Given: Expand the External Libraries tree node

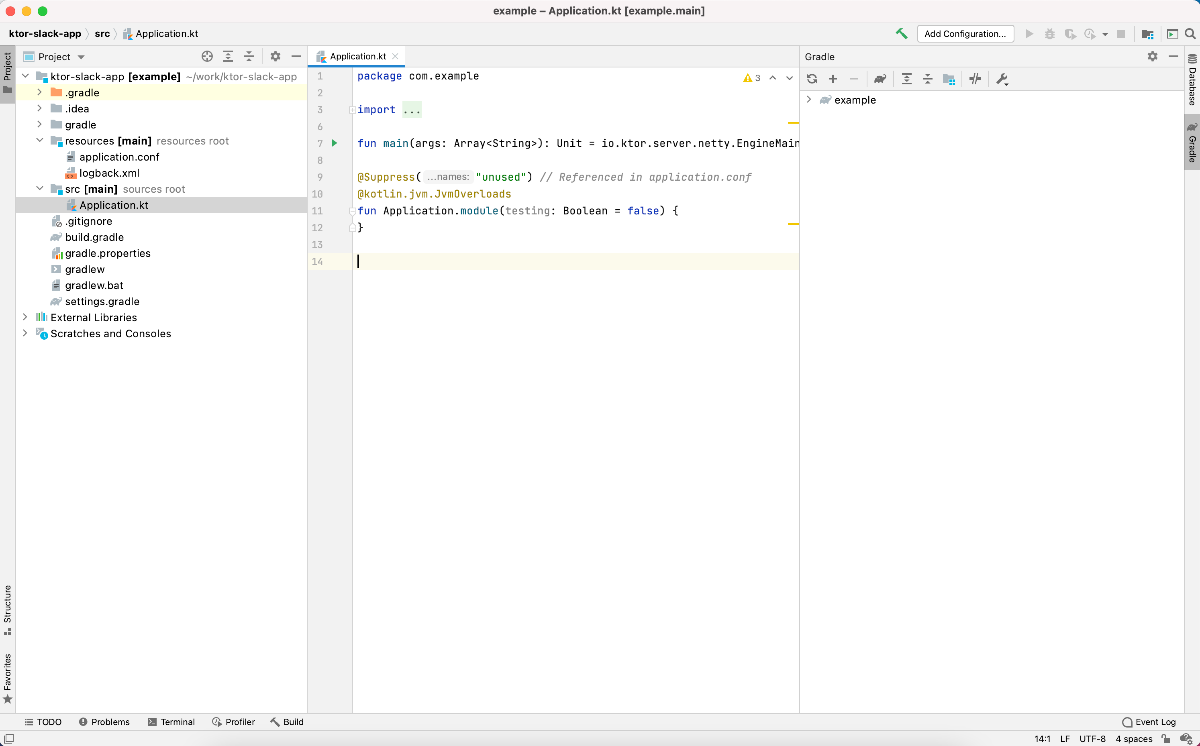Looking at the screenshot, I should [x=25, y=317].
